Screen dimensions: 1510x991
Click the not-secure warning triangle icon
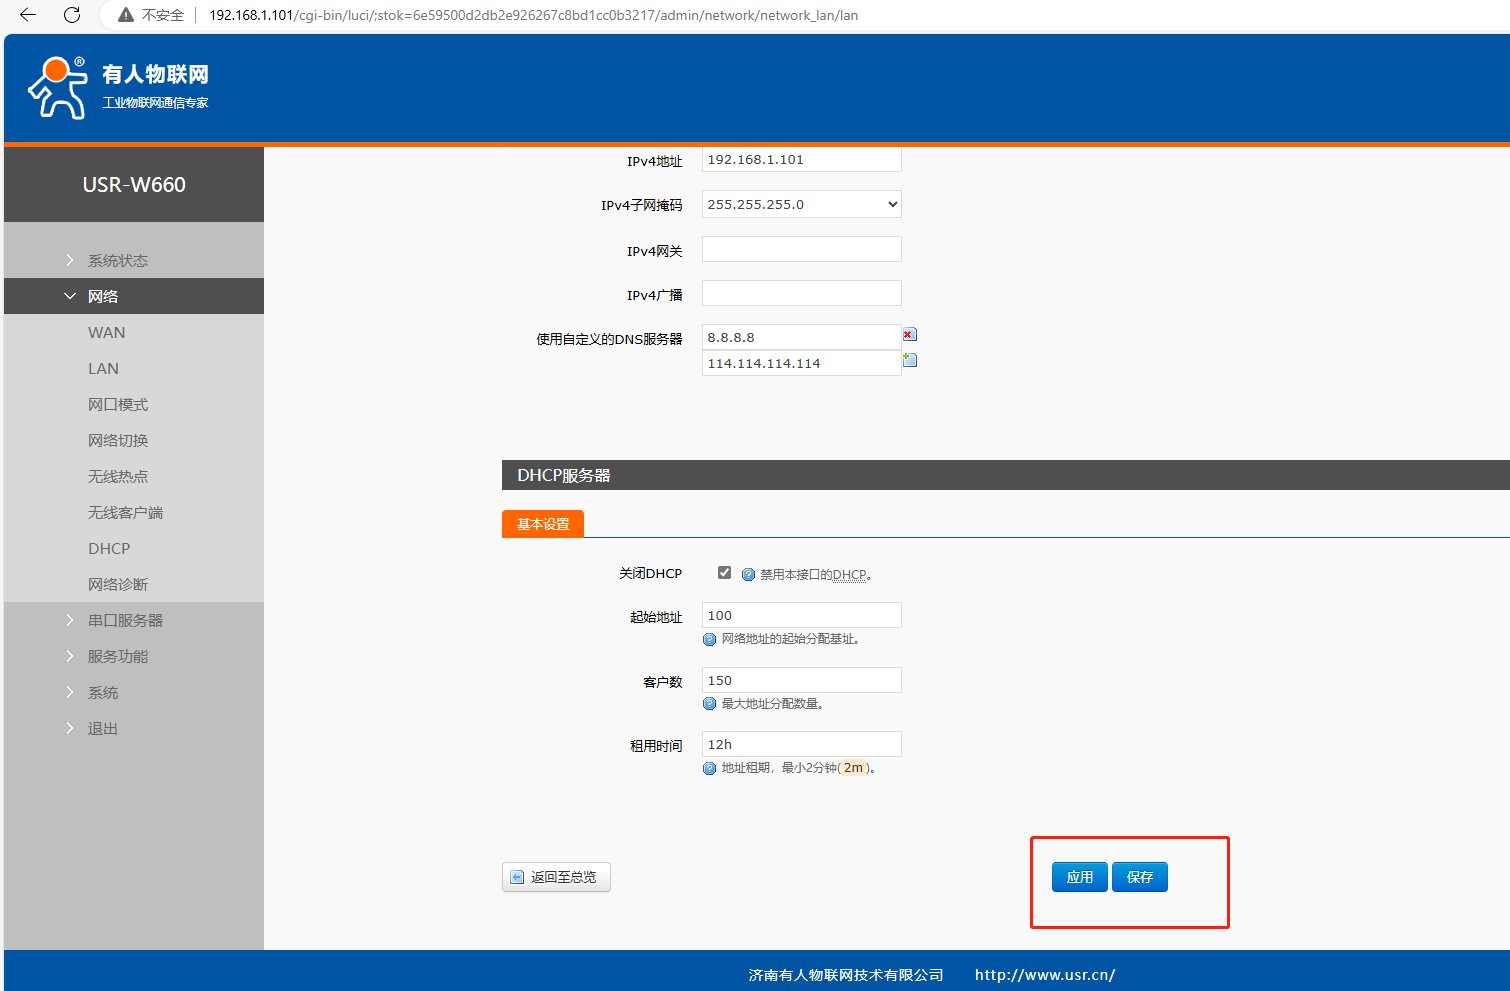click(126, 15)
